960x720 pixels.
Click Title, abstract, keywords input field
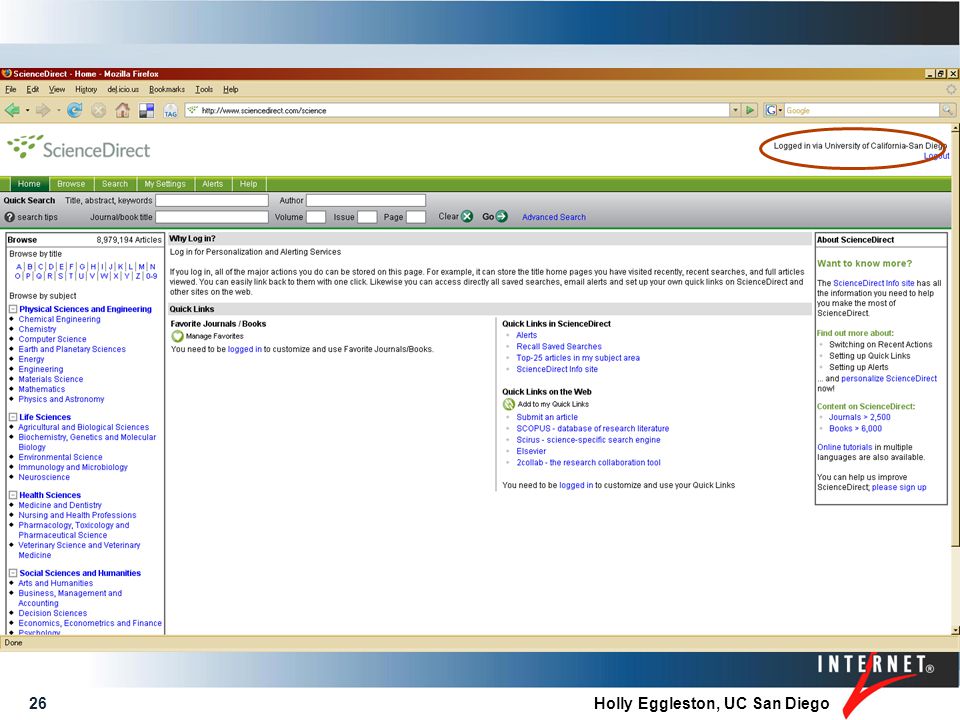coord(212,201)
